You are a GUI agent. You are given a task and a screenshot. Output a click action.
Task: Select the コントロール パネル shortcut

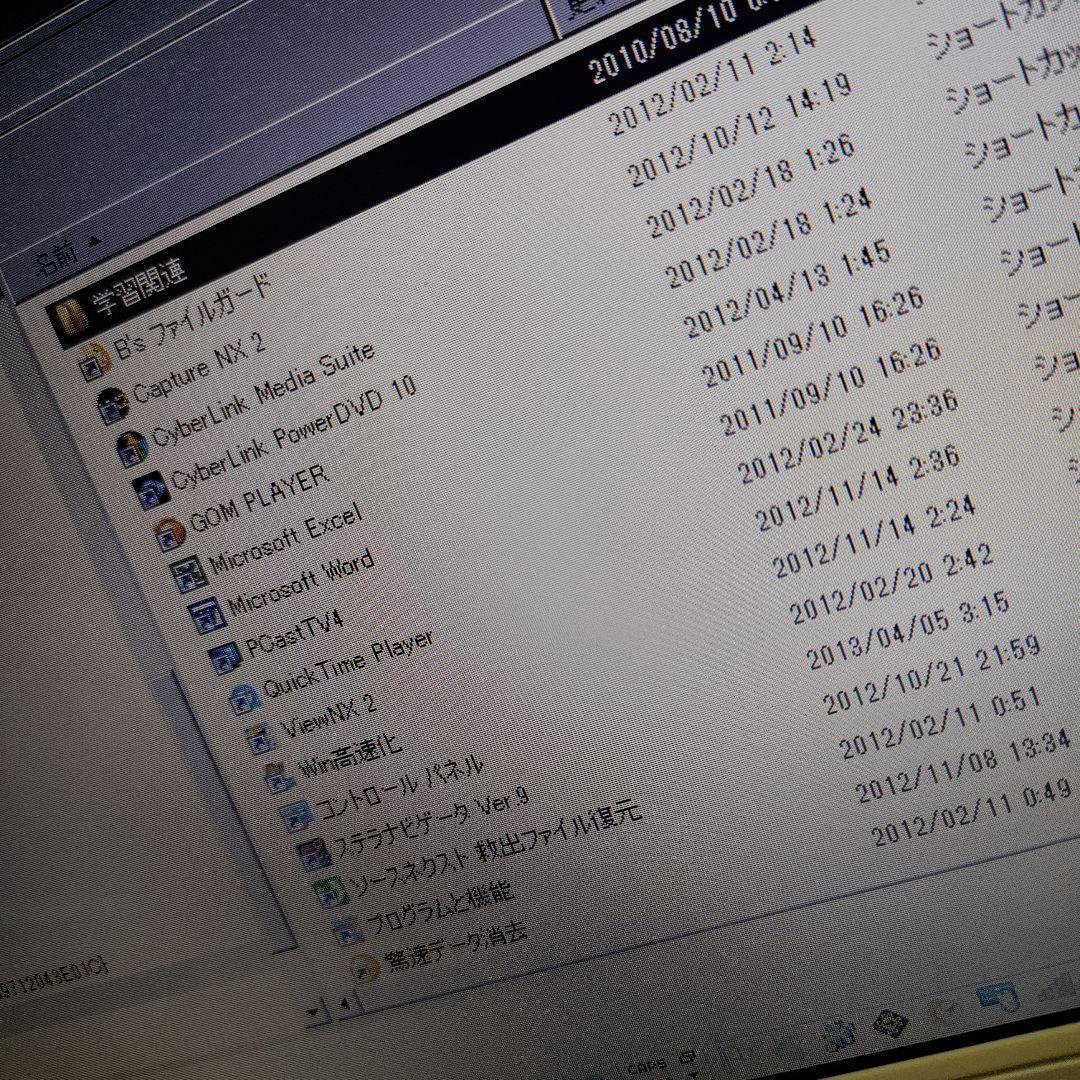coord(398,790)
